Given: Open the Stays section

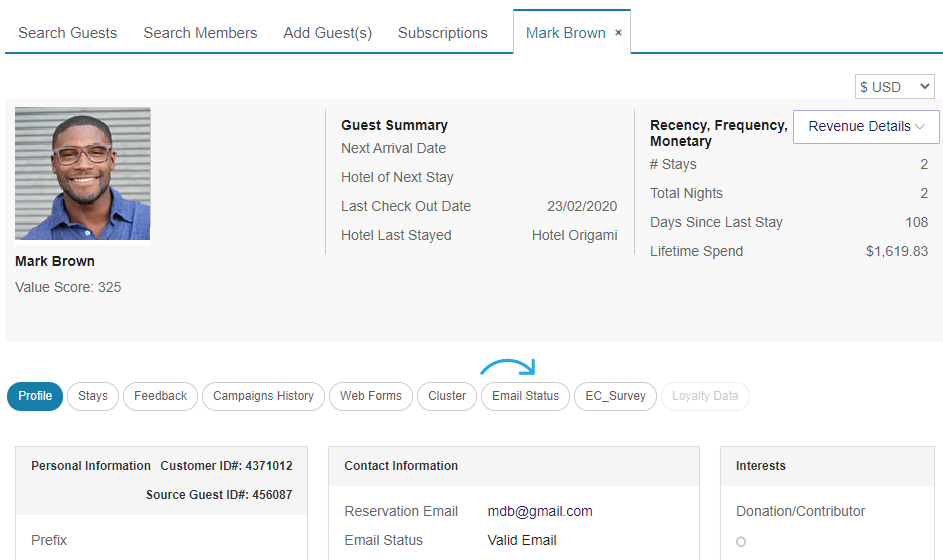Looking at the screenshot, I should (x=93, y=396).
